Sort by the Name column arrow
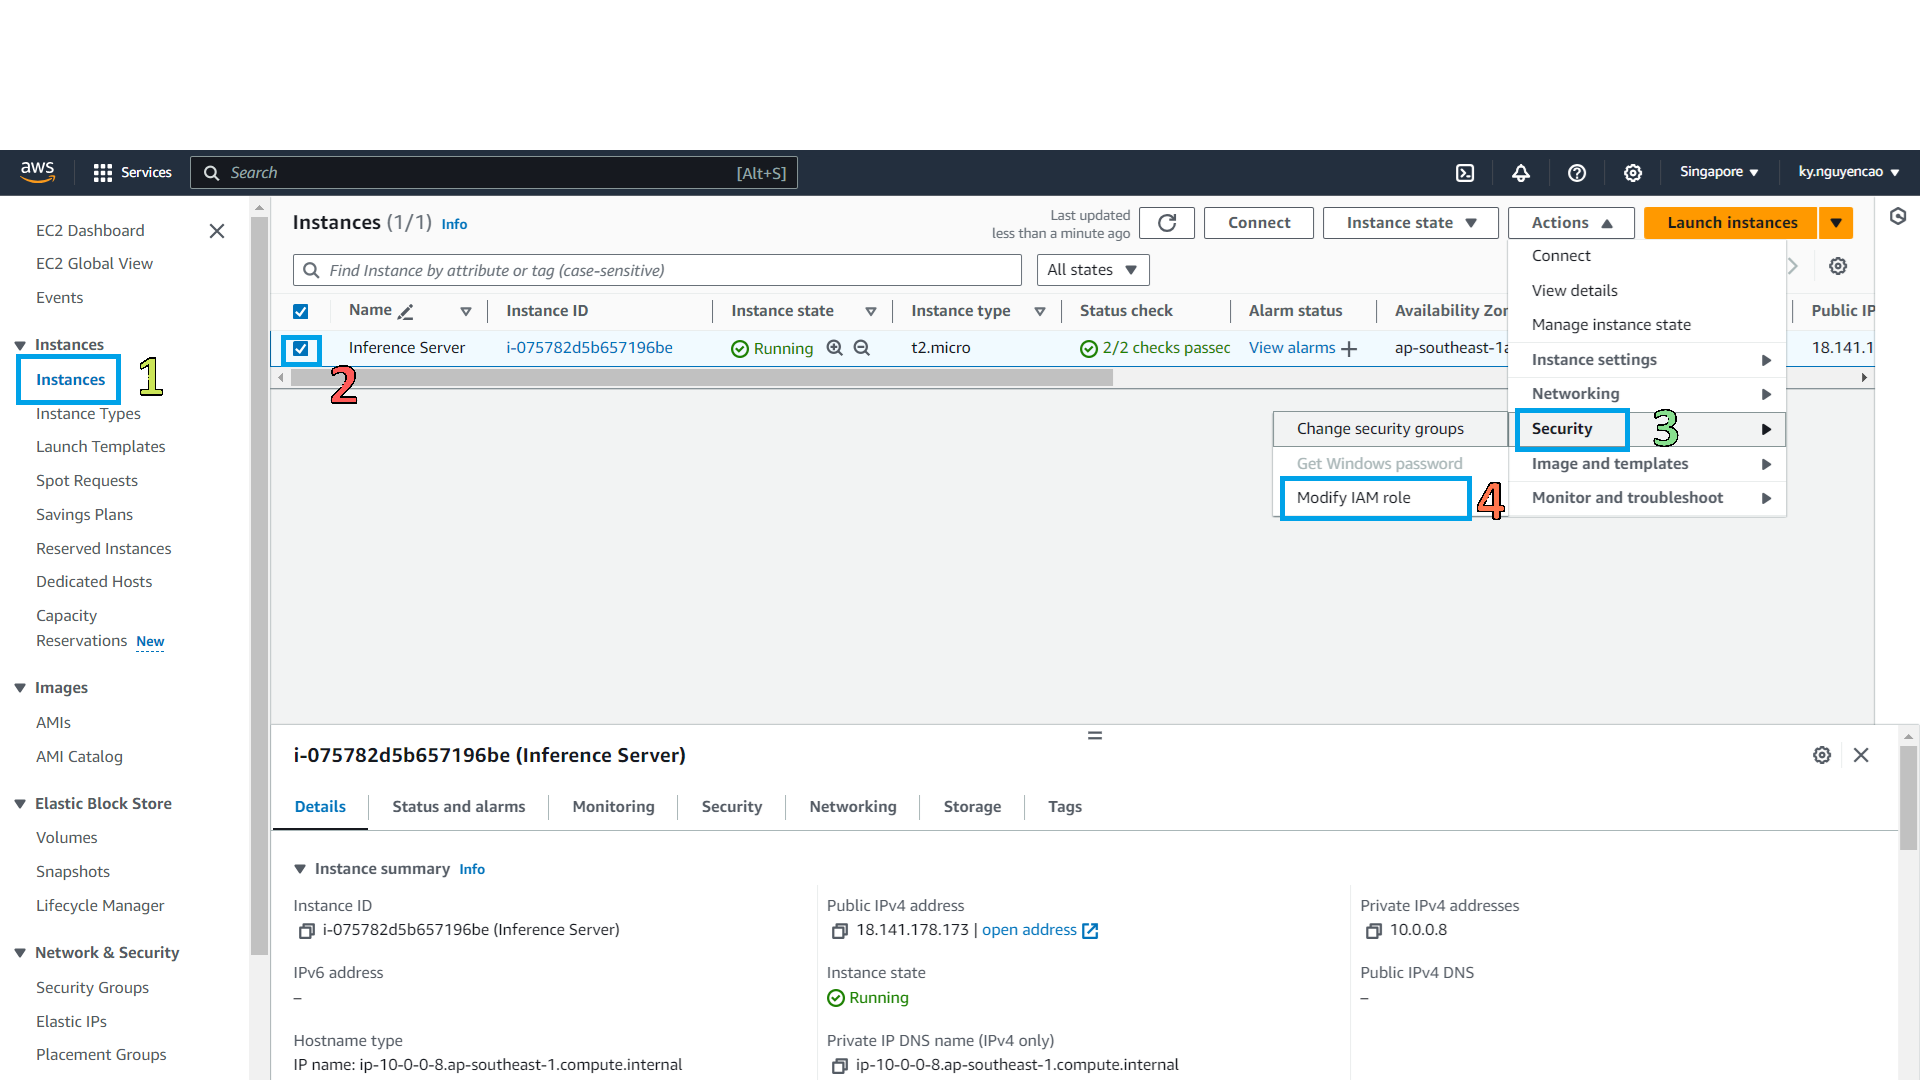The image size is (1920, 1080). coord(466,312)
